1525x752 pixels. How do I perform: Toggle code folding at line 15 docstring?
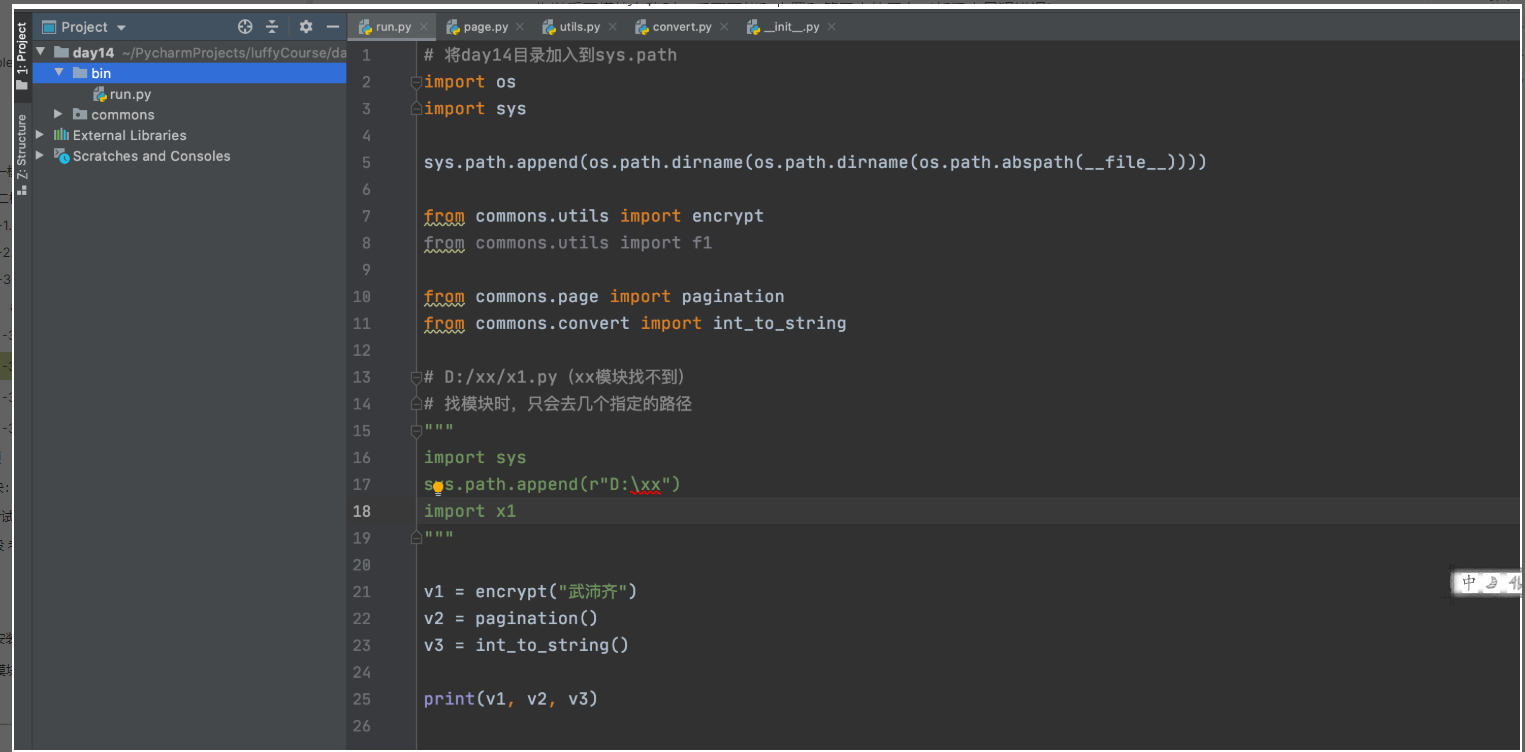(x=416, y=431)
